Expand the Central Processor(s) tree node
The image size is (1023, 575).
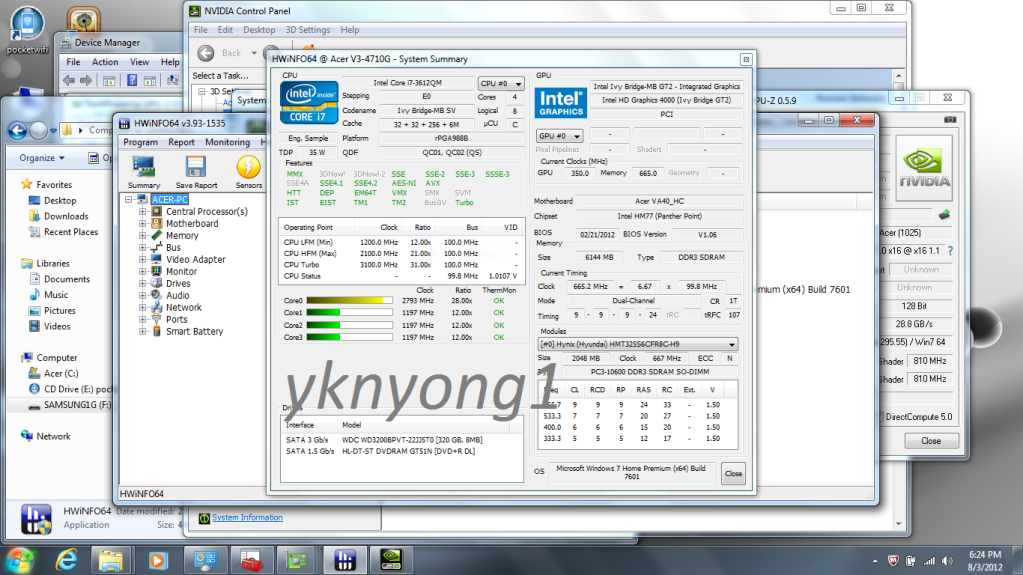tap(142, 211)
